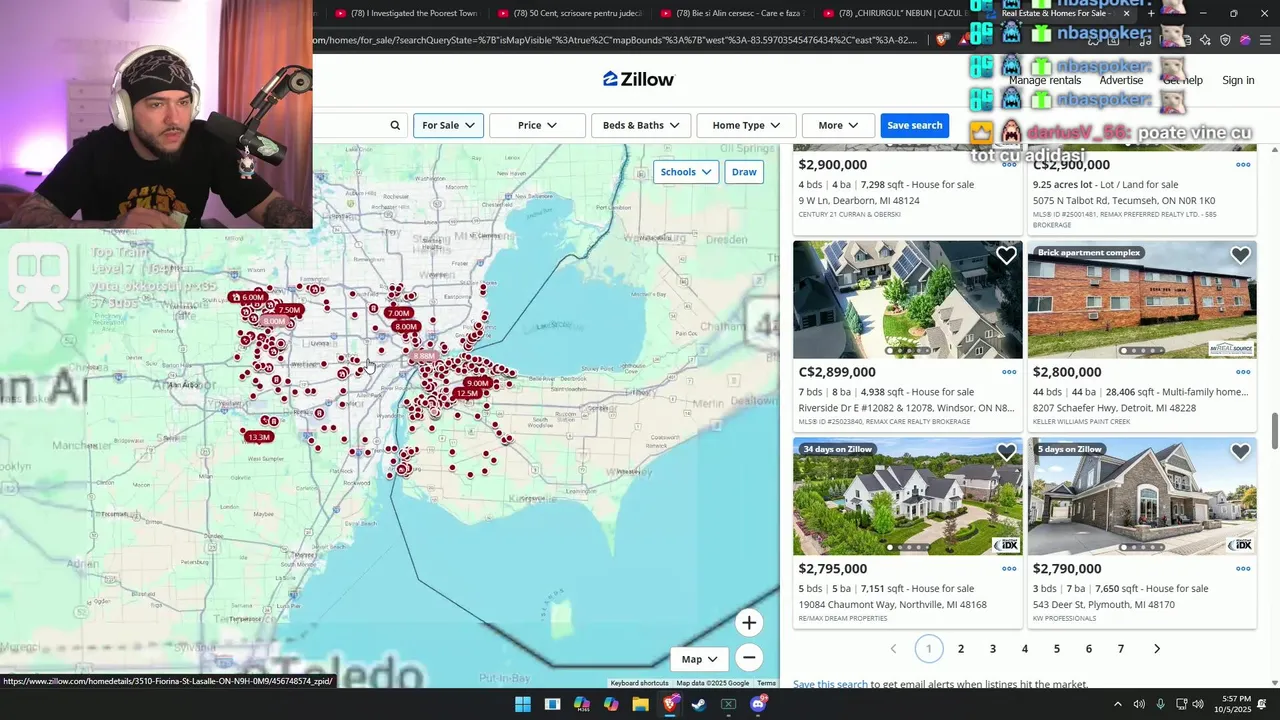This screenshot has height=720, width=1280.
Task: Click the 13.3M map price marker
Action: [x=259, y=437]
